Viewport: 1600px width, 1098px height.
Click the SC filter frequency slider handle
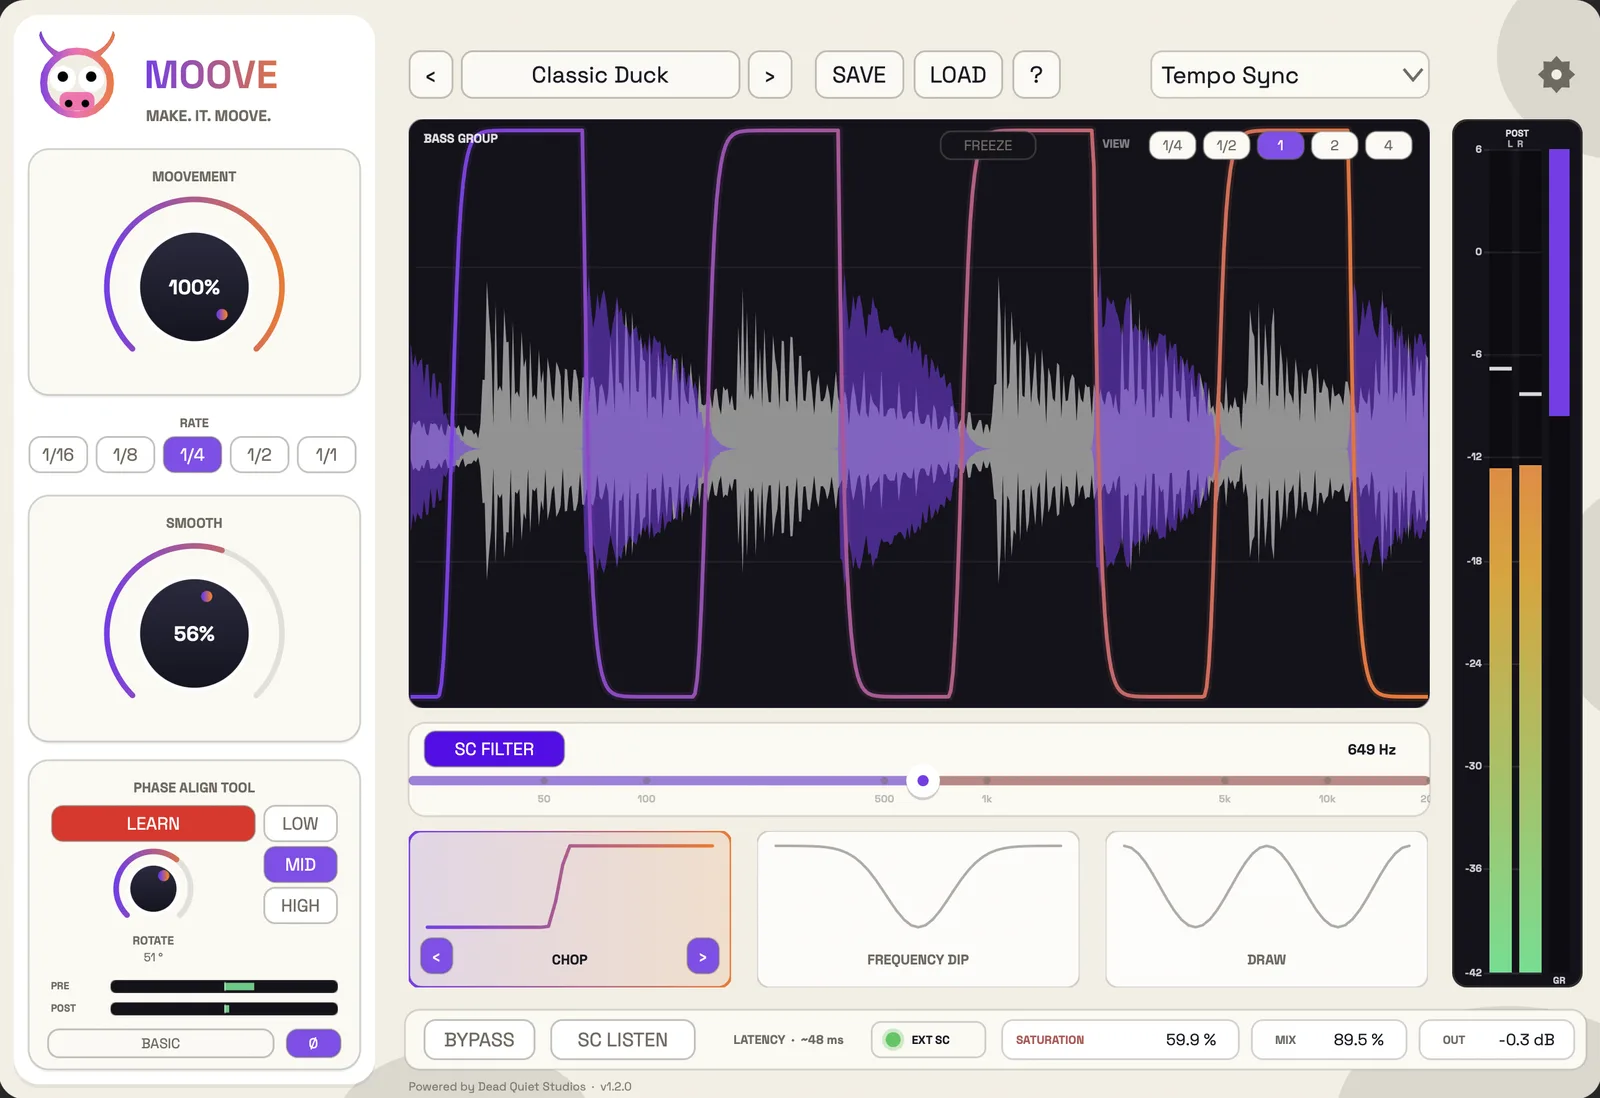[923, 781]
